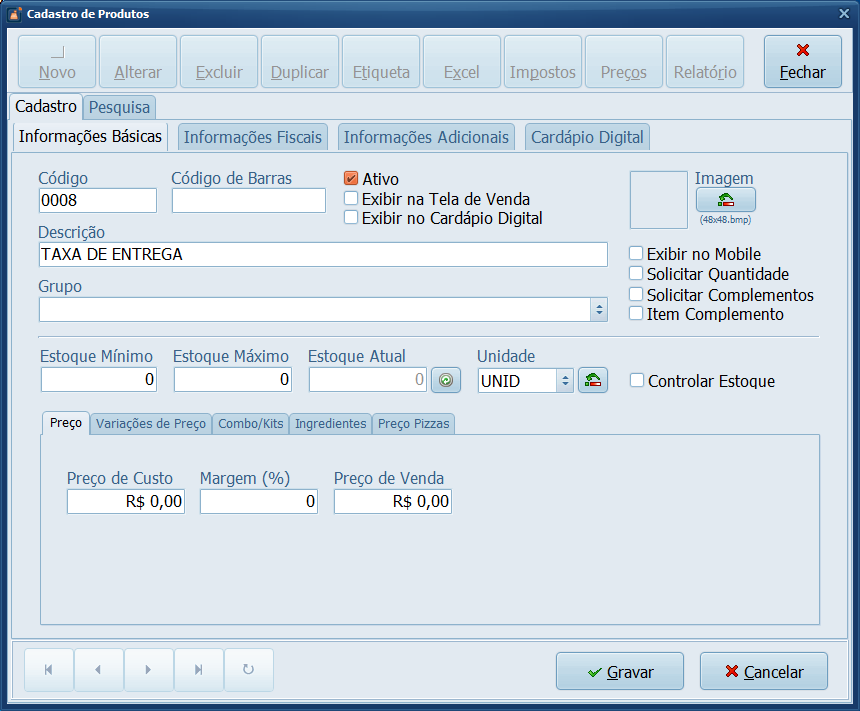Enable Exibir na Tela de Venda
This screenshot has width=860, height=711.
pos(351,198)
